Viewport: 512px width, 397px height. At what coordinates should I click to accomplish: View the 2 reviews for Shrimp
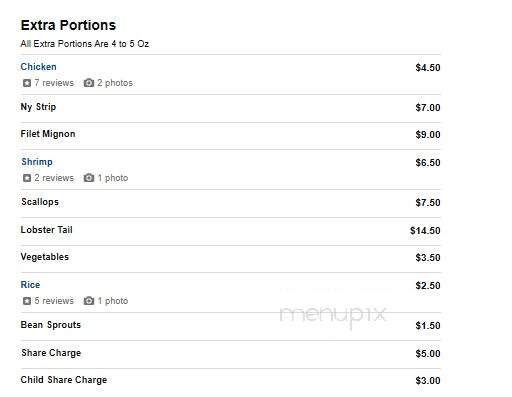click(54, 178)
